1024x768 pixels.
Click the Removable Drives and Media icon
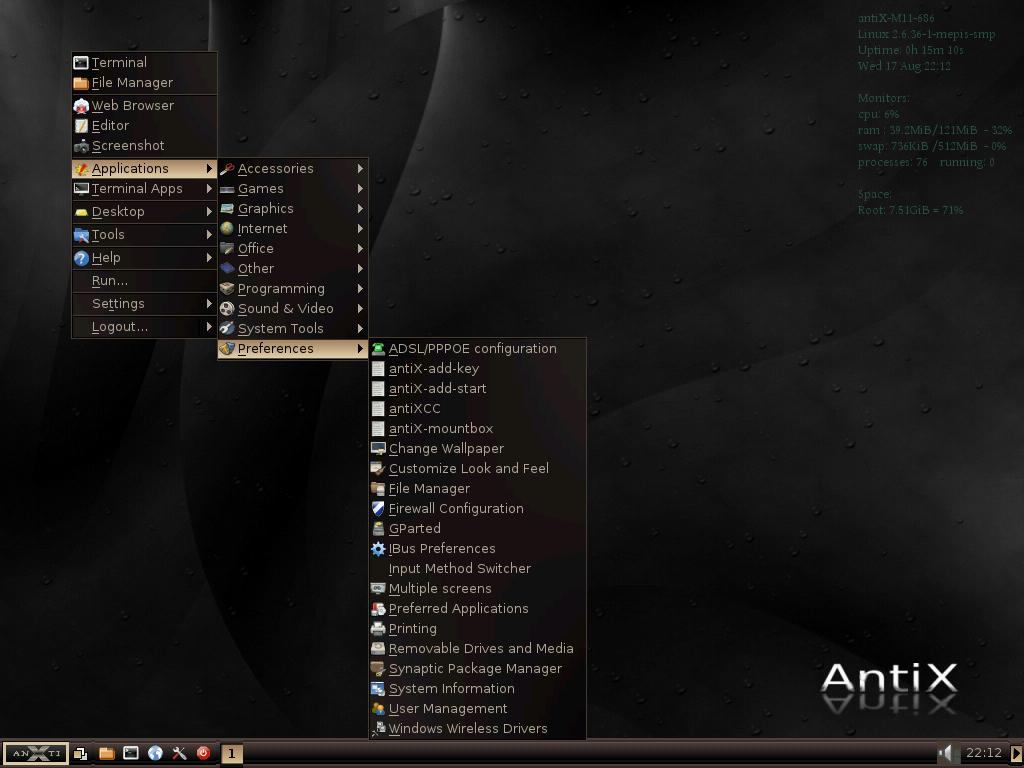click(x=378, y=648)
